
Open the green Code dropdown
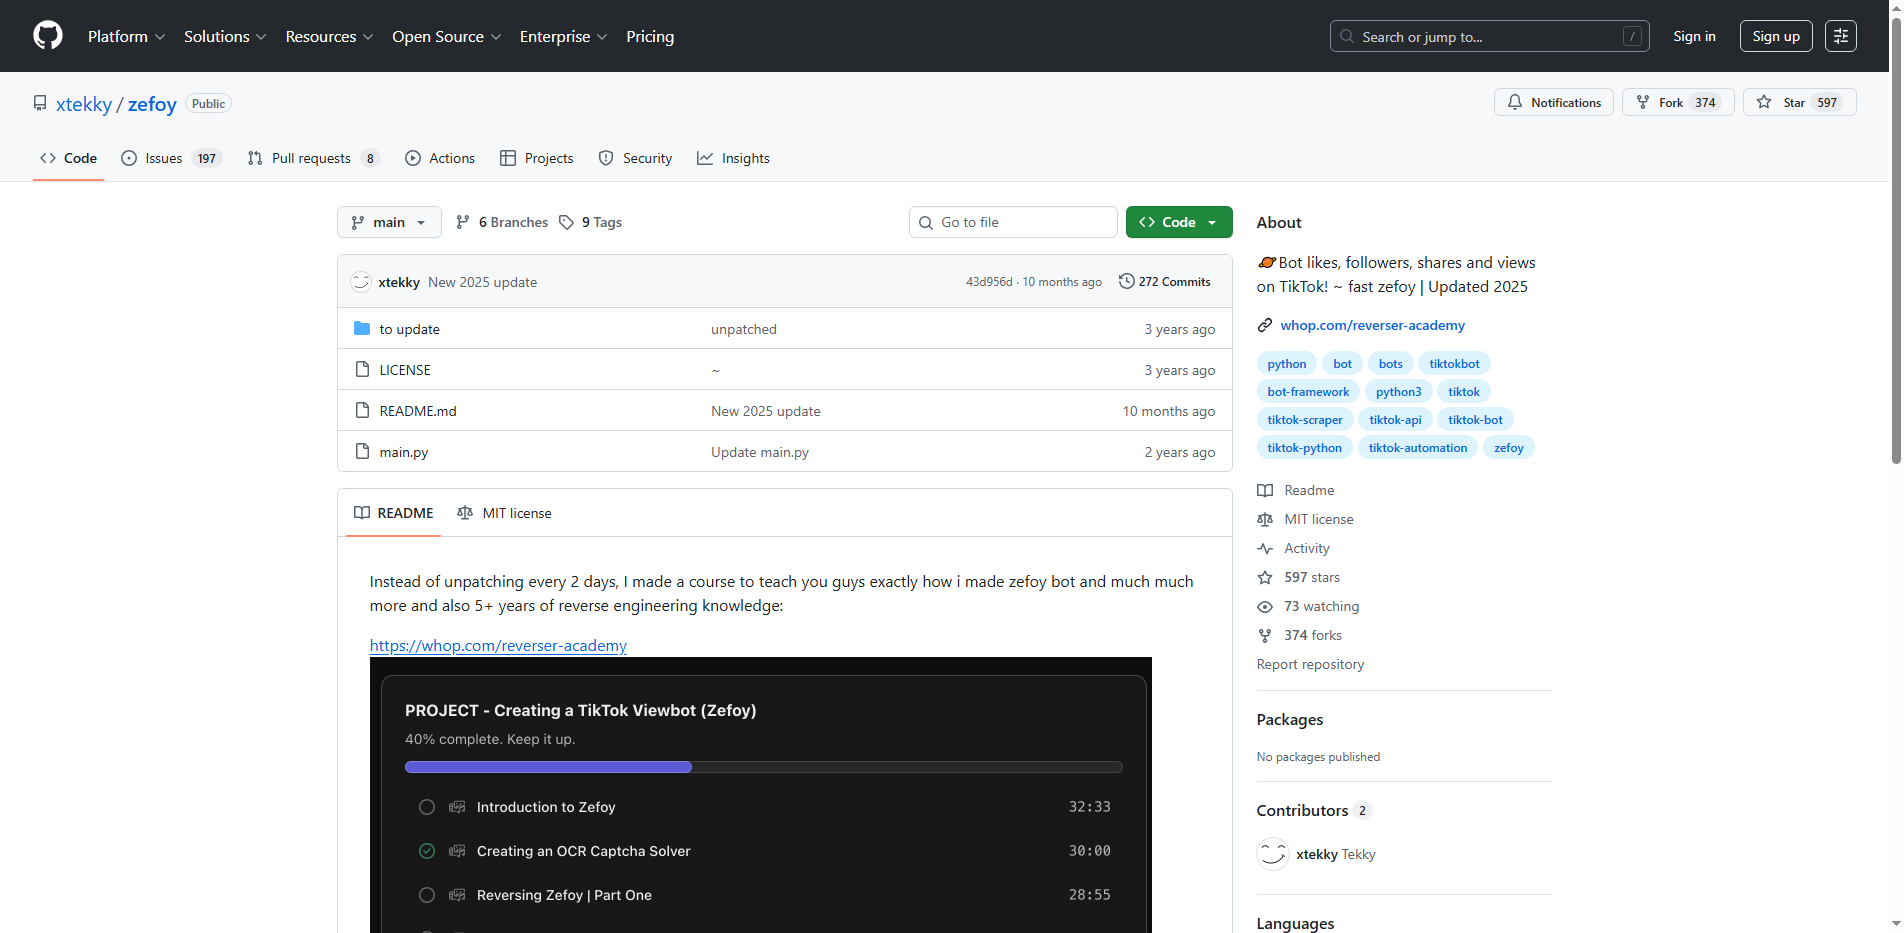[1179, 222]
